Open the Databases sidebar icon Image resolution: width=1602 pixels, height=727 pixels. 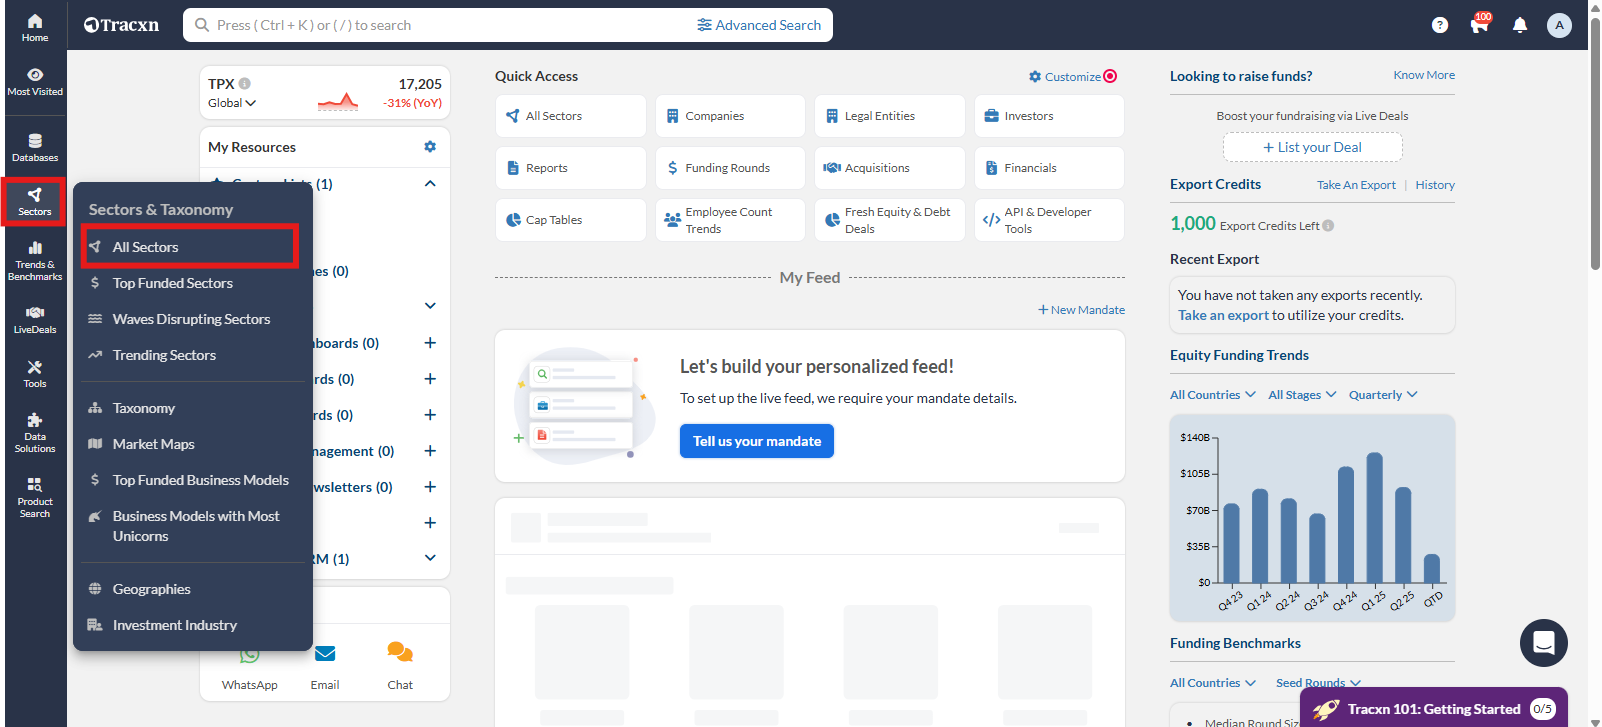click(35, 147)
